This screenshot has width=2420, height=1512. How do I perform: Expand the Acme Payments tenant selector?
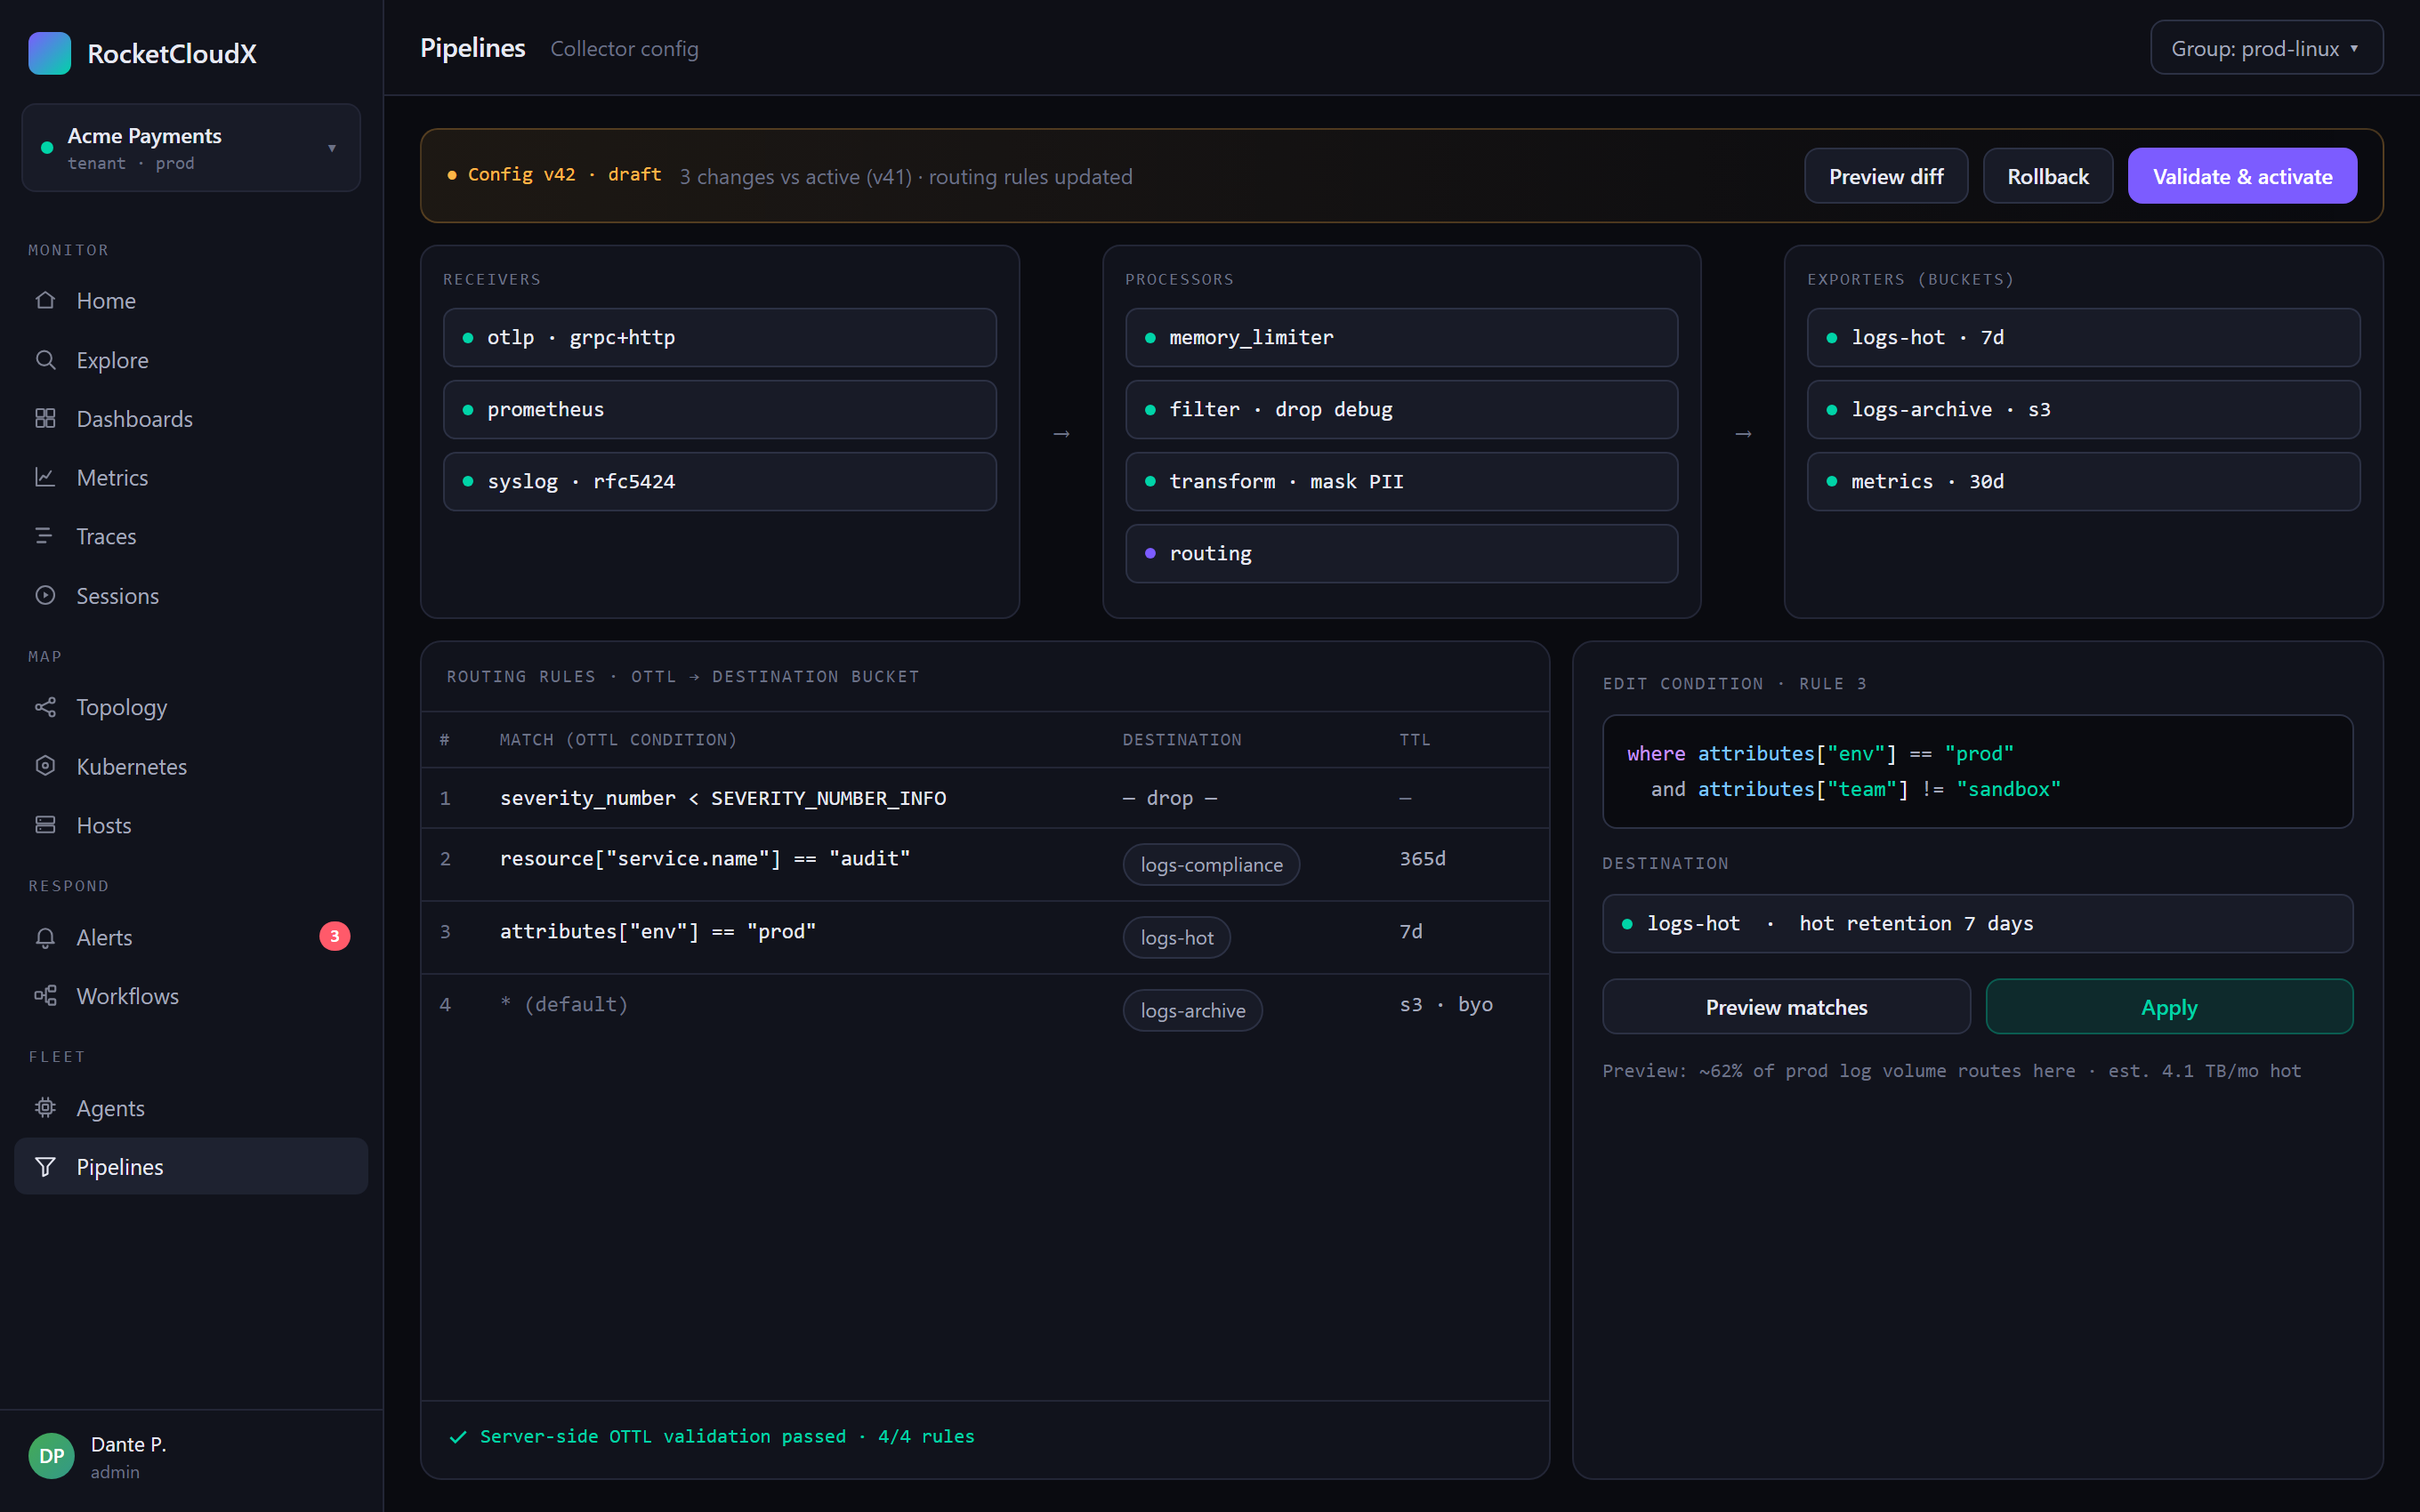coord(191,147)
